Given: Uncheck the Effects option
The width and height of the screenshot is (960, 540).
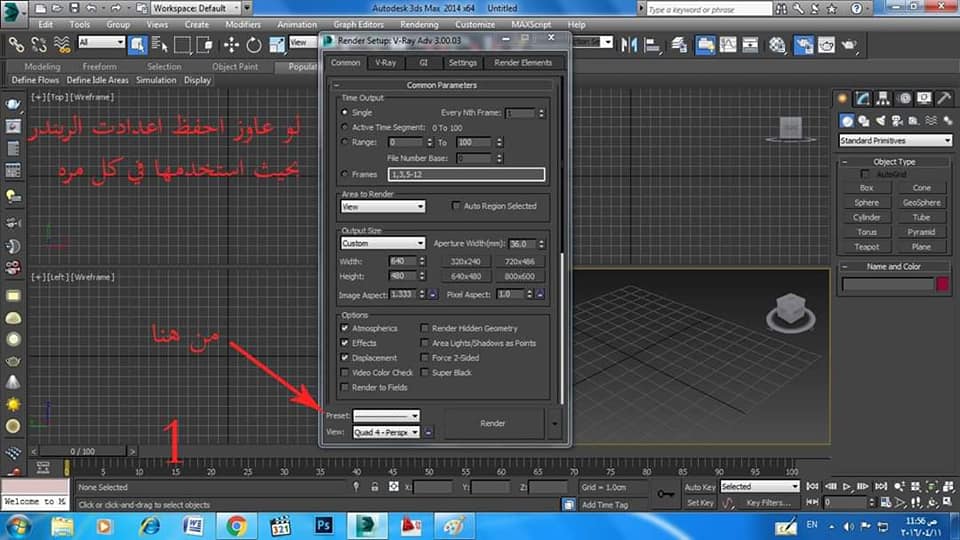Looking at the screenshot, I should 345,343.
